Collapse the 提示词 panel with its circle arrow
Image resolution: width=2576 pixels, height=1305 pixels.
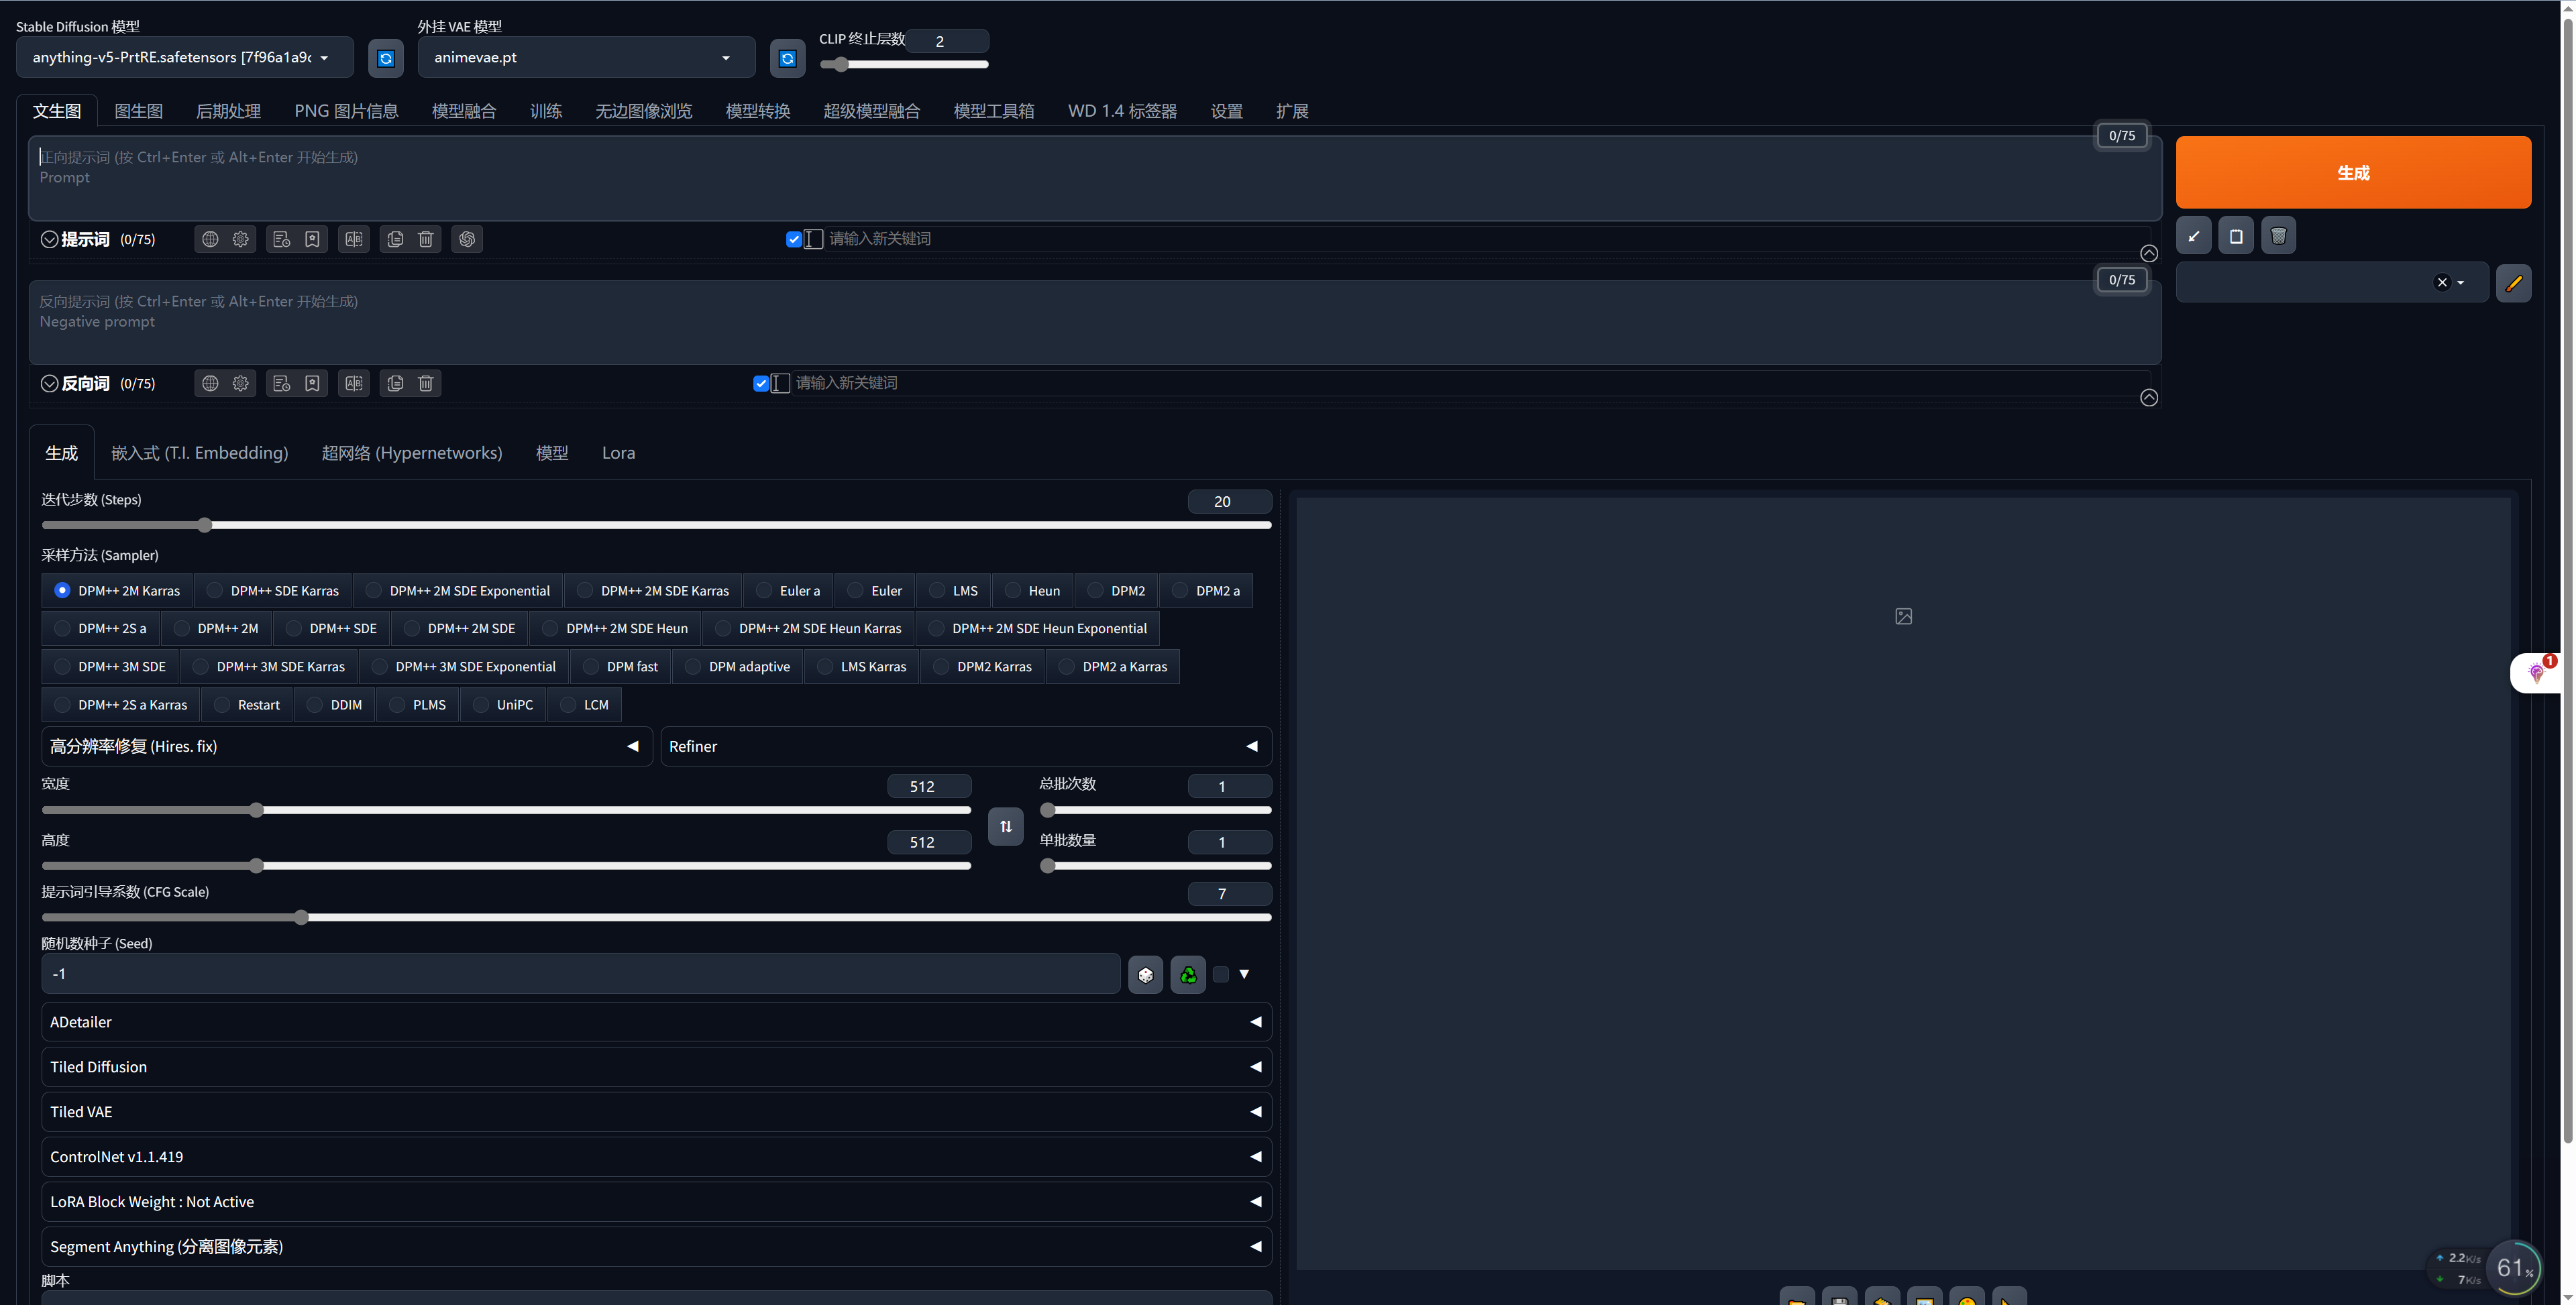point(49,239)
